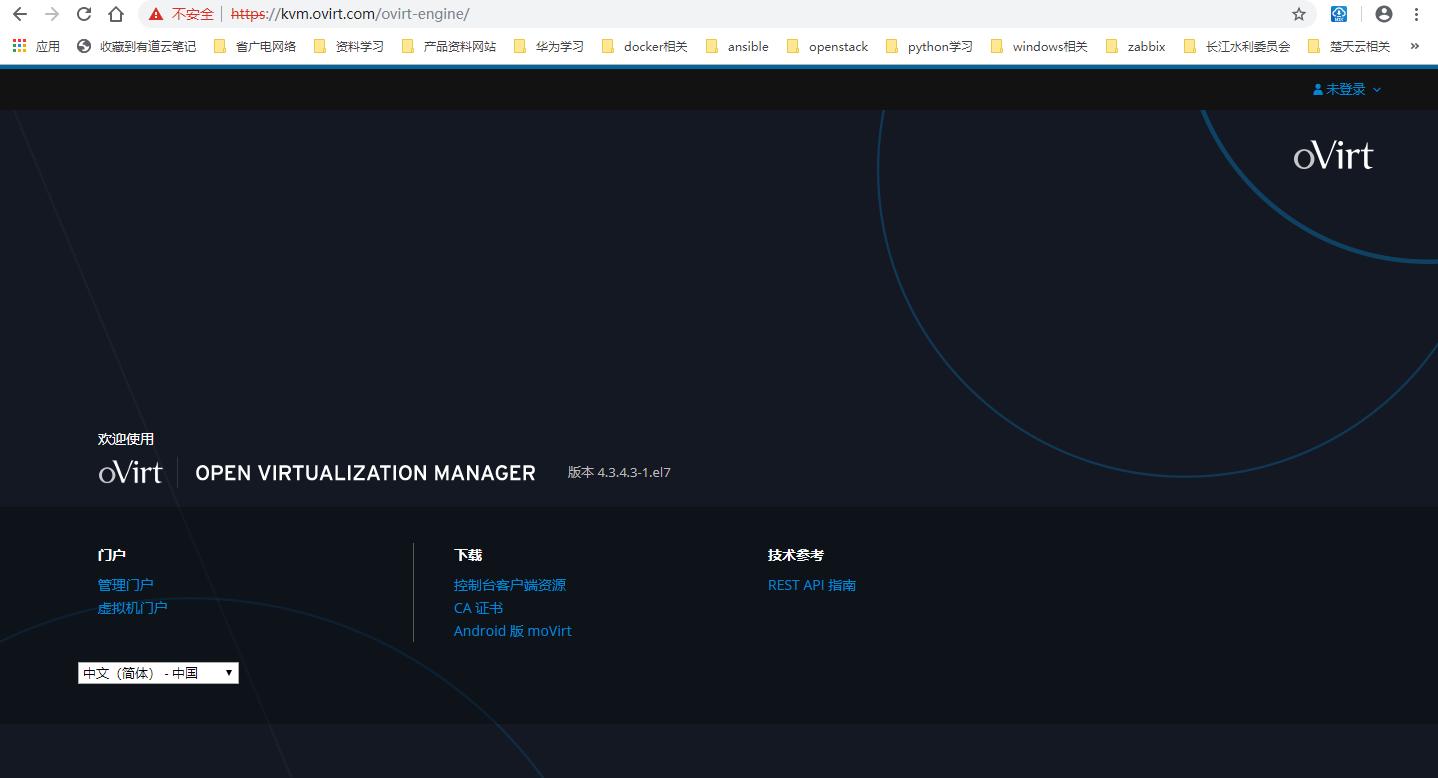Image resolution: width=1438 pixels, height=778 pixels.
Task: Open the zabbix bookmark folder
Action: (x=1136, y=46)
